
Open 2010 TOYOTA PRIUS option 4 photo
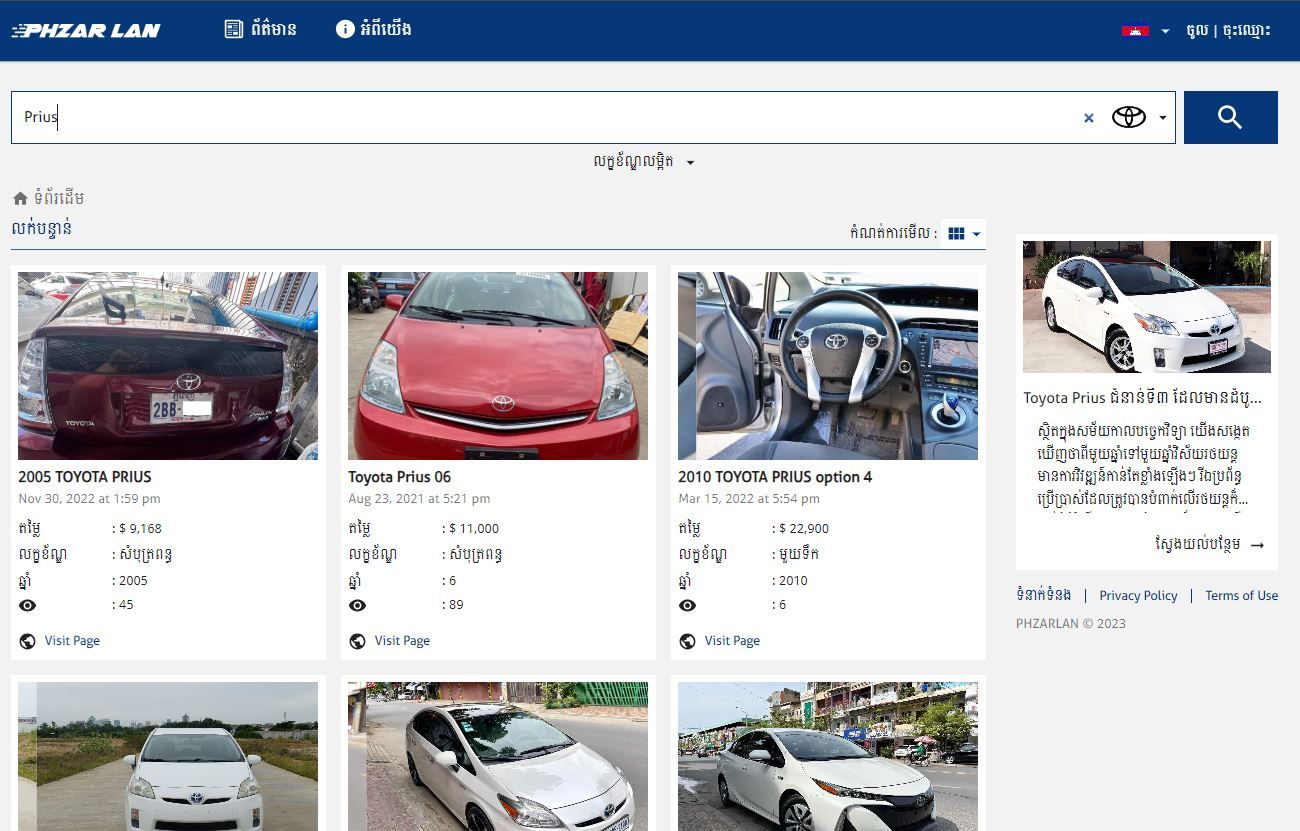[x=828, y=366]
